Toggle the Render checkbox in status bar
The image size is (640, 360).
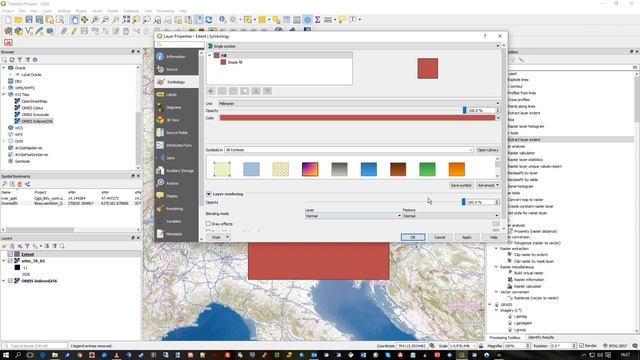[x=582, y=346]
